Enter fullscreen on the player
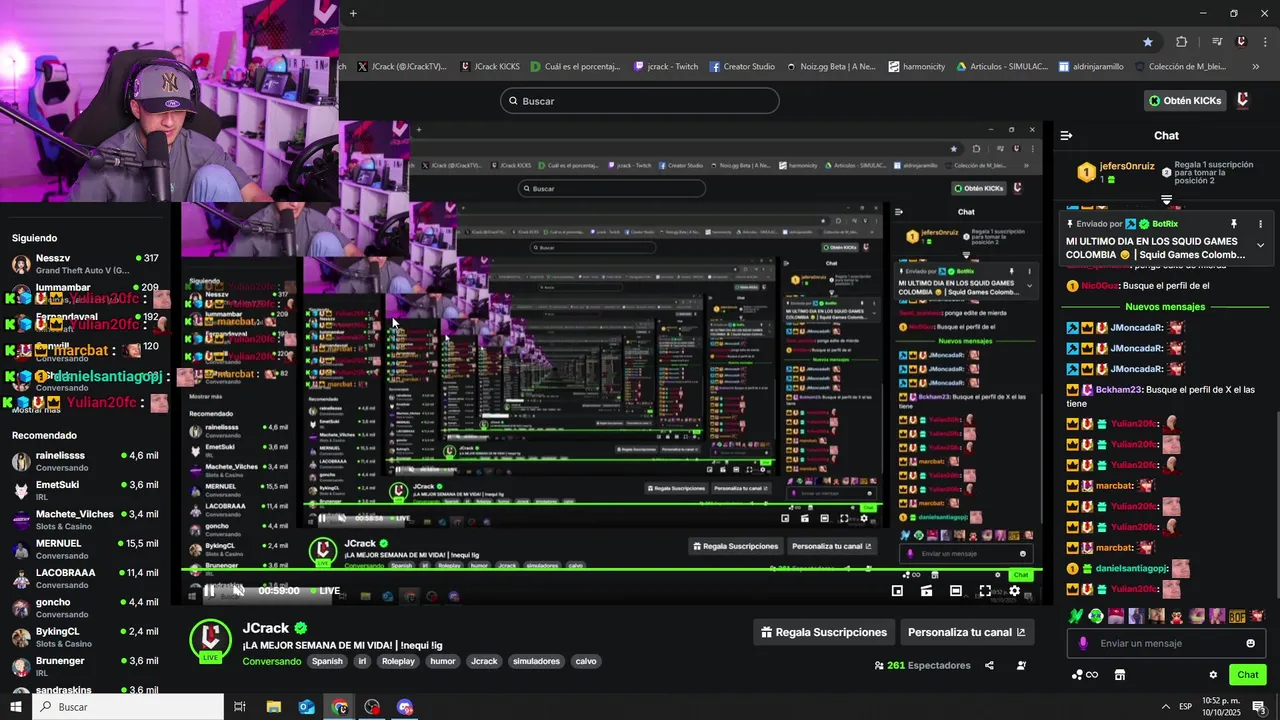 click(985, 591)
